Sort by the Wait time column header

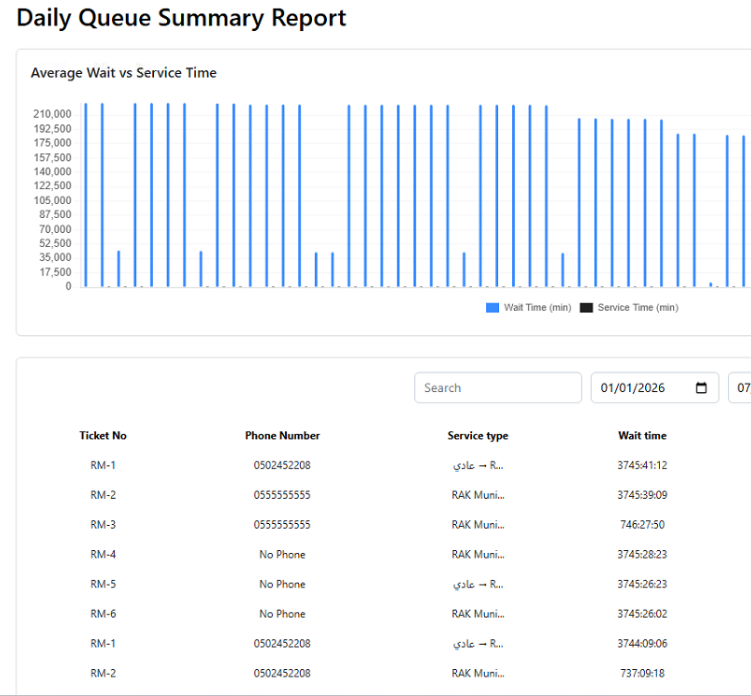coord(642,435)
